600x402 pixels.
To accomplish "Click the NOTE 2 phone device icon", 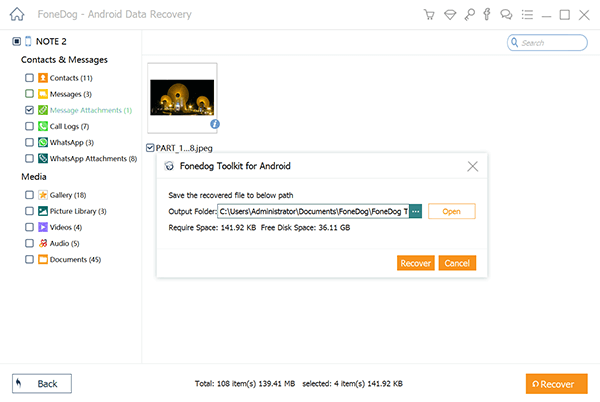I will [28, 41].
